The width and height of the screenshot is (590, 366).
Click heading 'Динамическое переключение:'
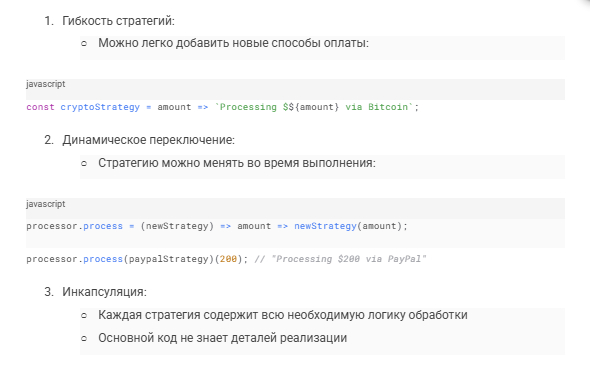coord(149,140)
